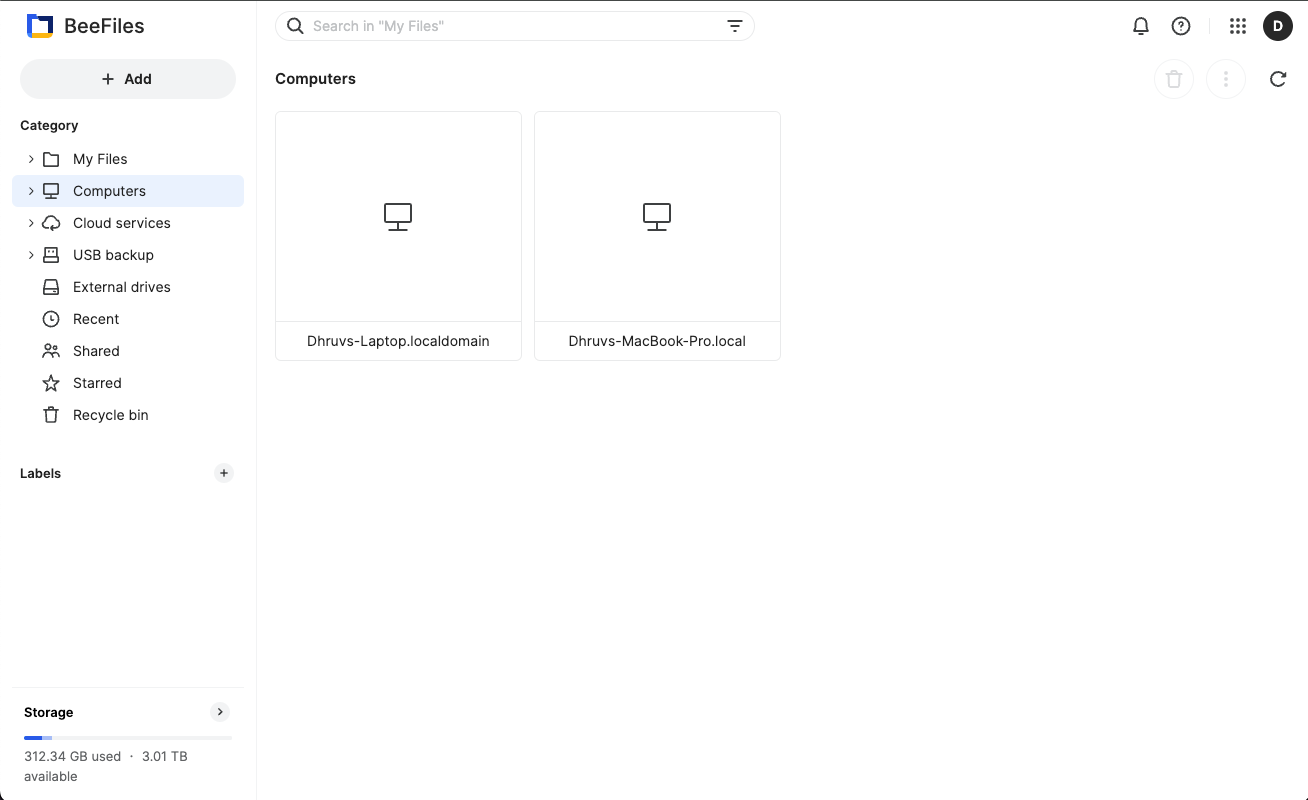
Task: Click the search input field
Action: tap(515, 26)
